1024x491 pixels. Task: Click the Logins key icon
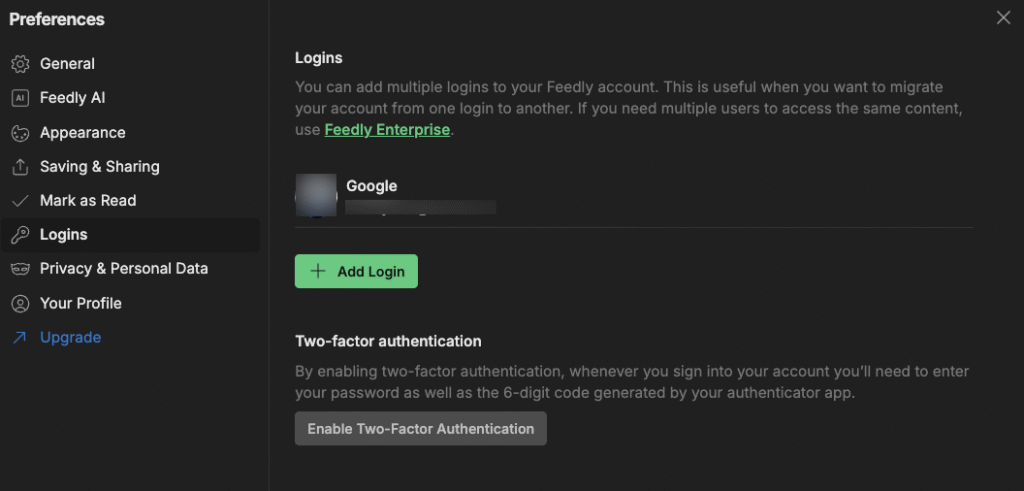click(x=20, y=234)
